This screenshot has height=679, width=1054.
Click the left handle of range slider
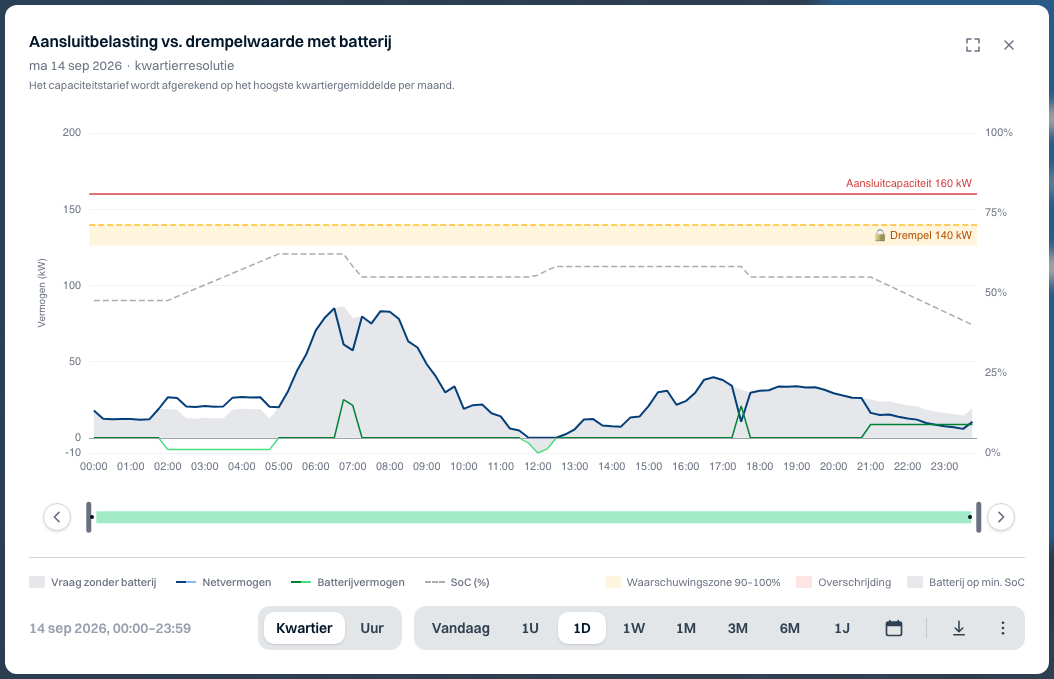89,517
